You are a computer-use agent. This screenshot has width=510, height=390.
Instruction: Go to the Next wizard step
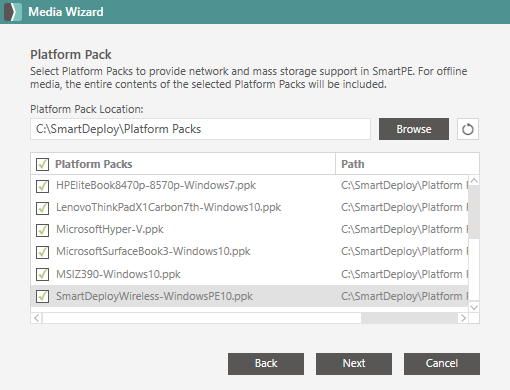pos(354,364)
